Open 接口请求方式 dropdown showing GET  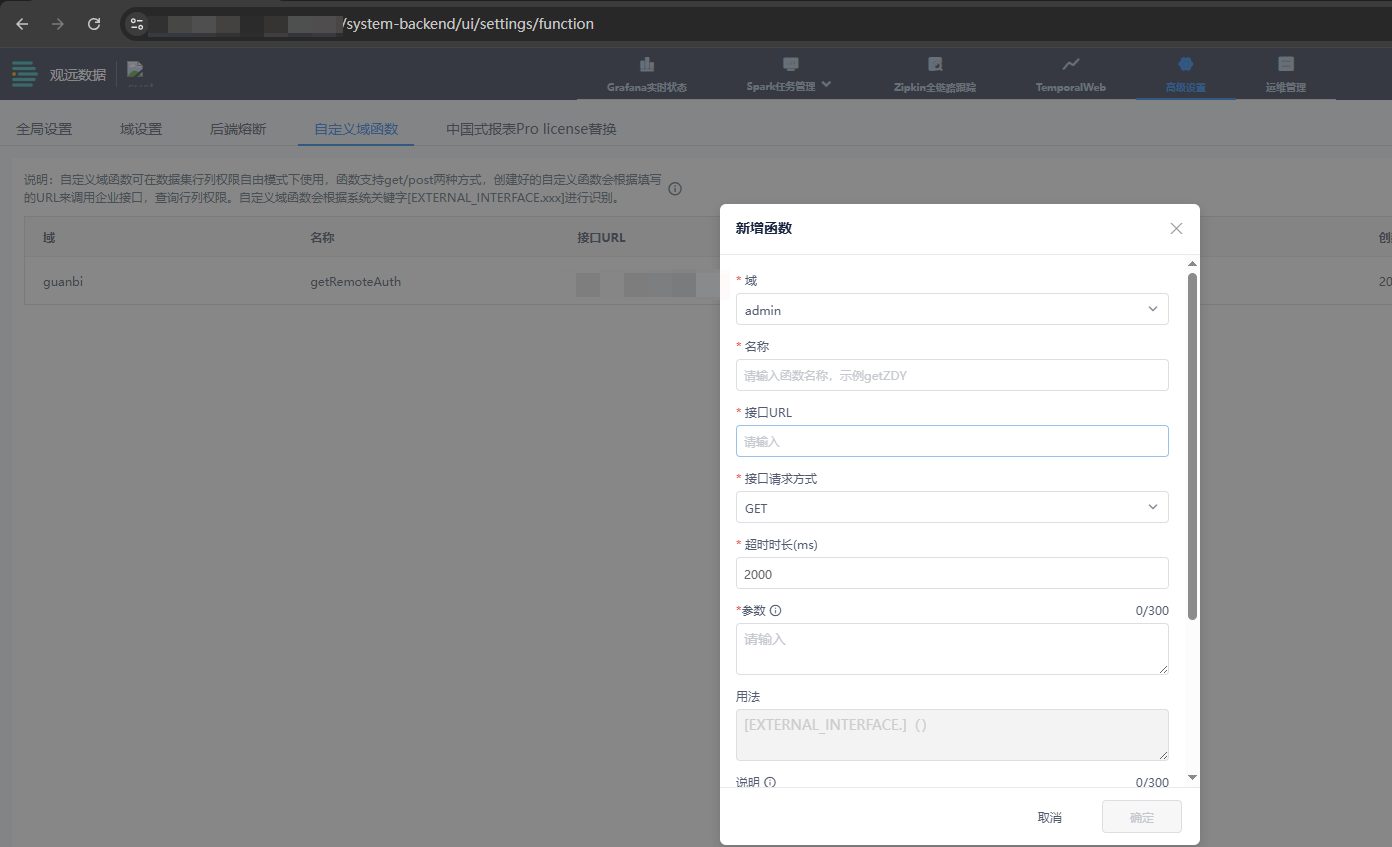click(952, 507)
